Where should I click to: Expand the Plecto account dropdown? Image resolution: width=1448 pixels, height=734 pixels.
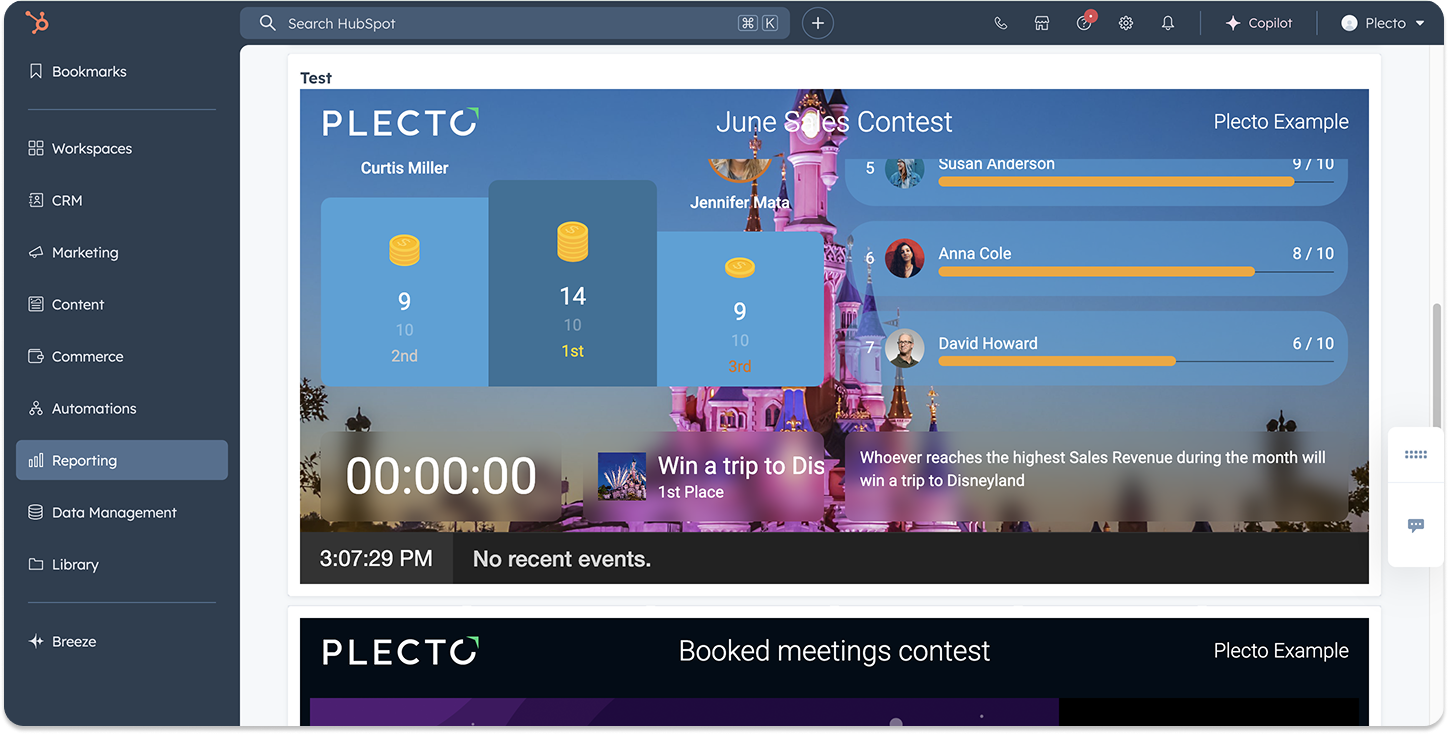click(x=1383, y=23)
